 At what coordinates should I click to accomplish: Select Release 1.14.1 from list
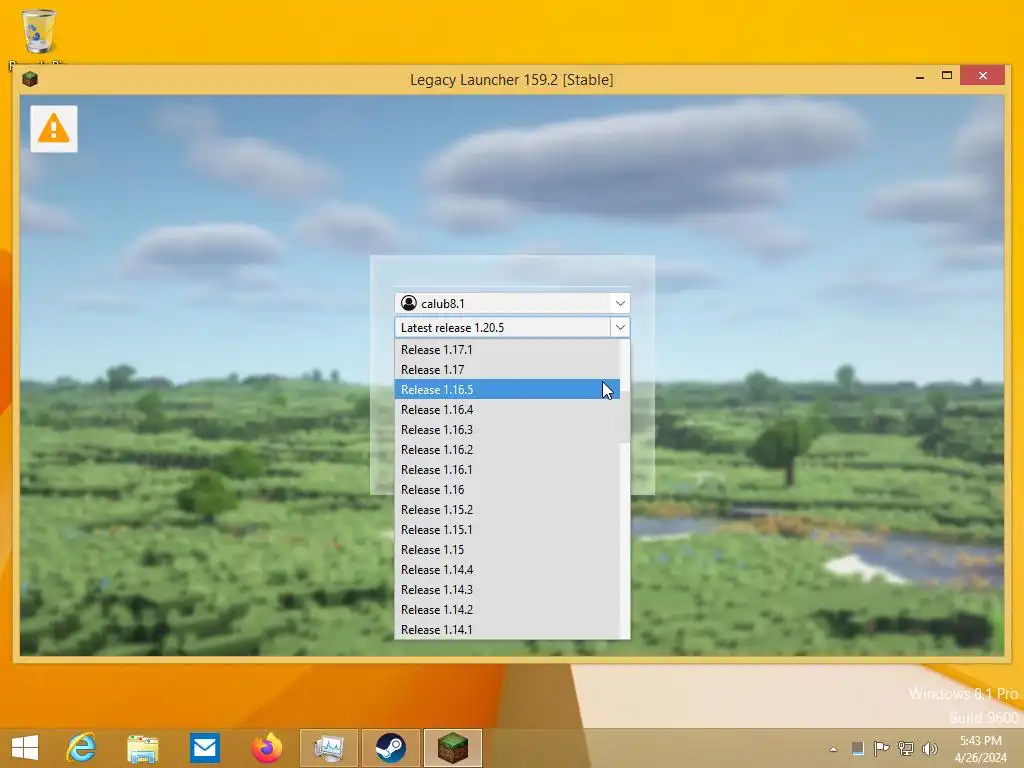[x=507, y=630]
